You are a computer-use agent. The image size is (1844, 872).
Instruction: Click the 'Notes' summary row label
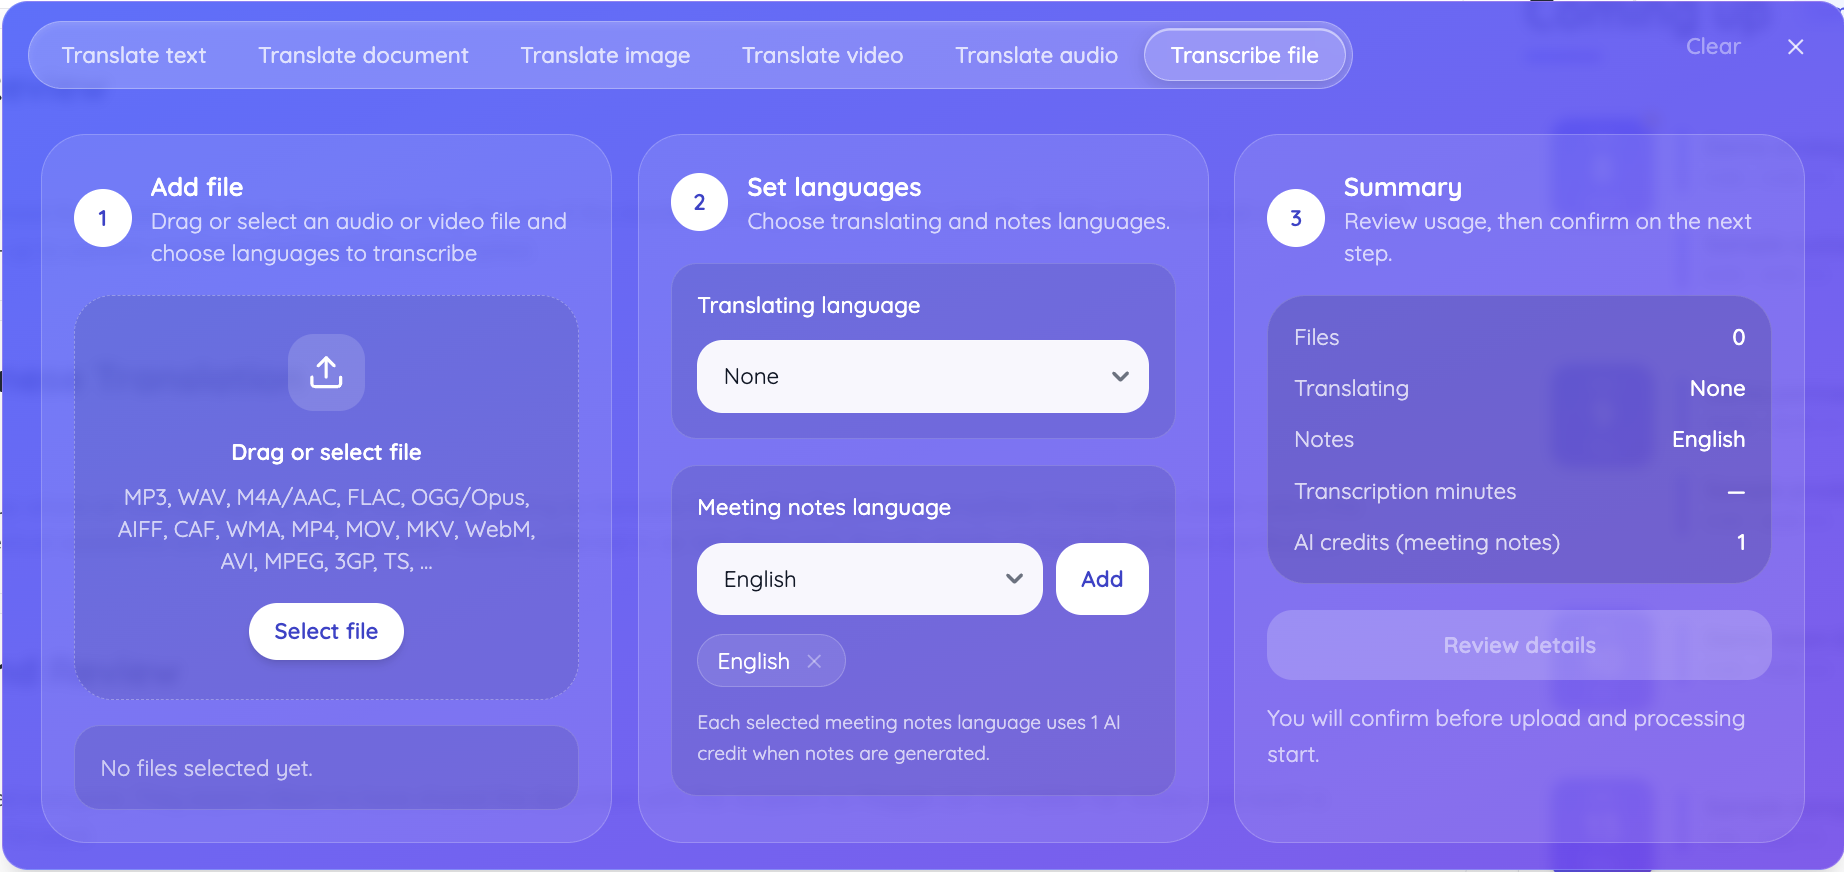tap(1323, 439)
